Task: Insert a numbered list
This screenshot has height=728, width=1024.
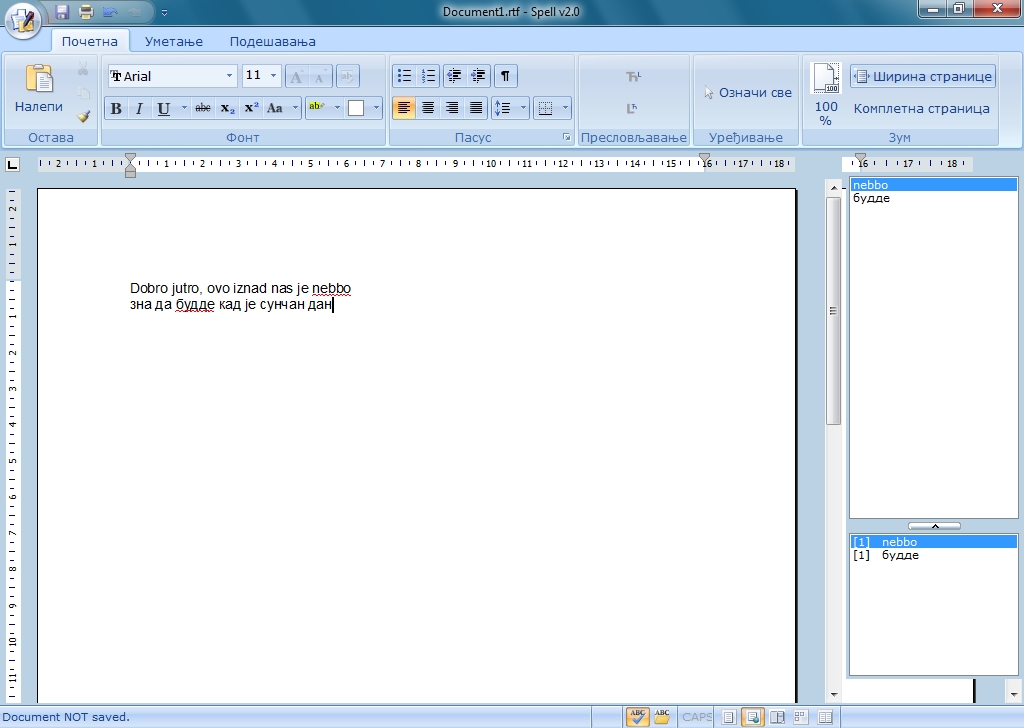Action: [428, 76]
